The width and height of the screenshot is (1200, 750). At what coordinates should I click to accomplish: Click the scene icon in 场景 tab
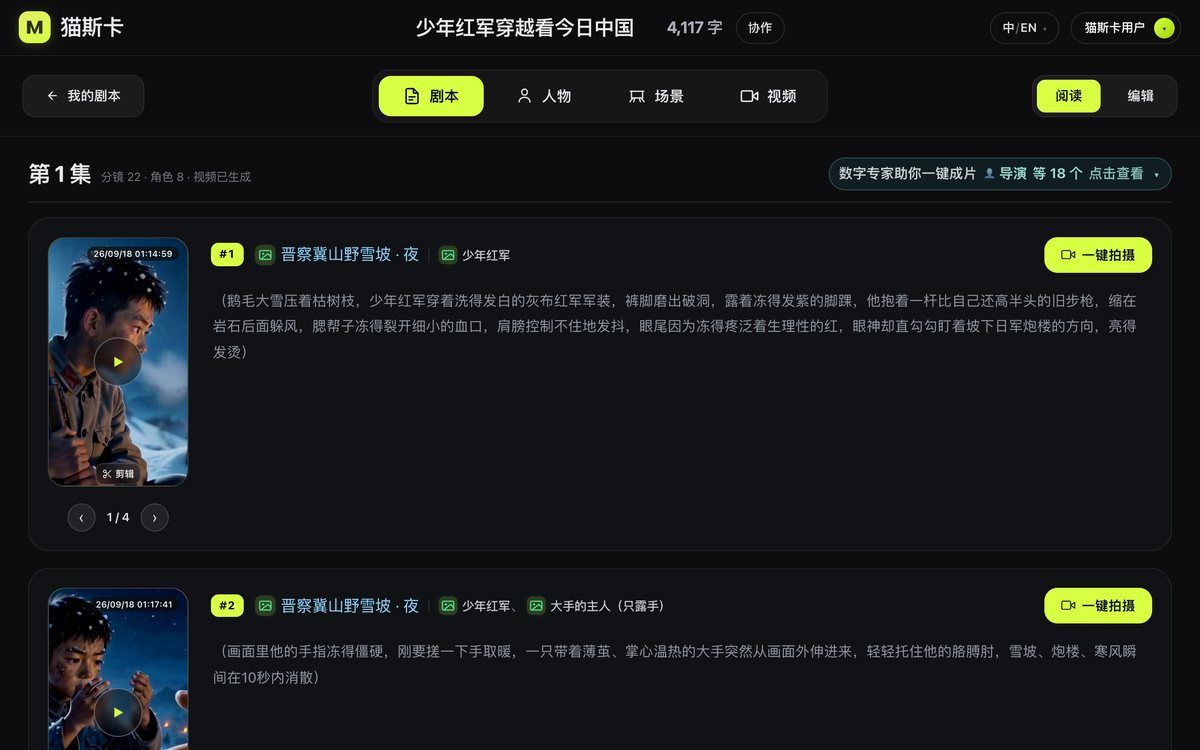(636, 96)
